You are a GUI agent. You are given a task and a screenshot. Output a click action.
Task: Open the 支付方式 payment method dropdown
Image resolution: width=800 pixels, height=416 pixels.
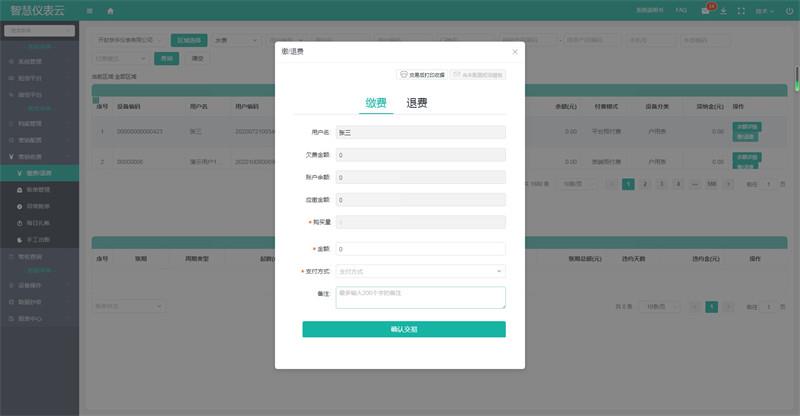click(420, 271)
